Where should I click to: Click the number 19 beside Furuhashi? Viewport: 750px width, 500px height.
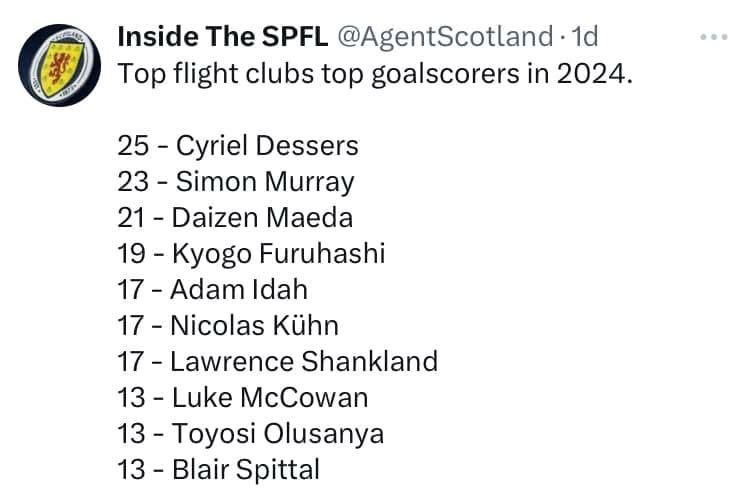tap(132, 254)
